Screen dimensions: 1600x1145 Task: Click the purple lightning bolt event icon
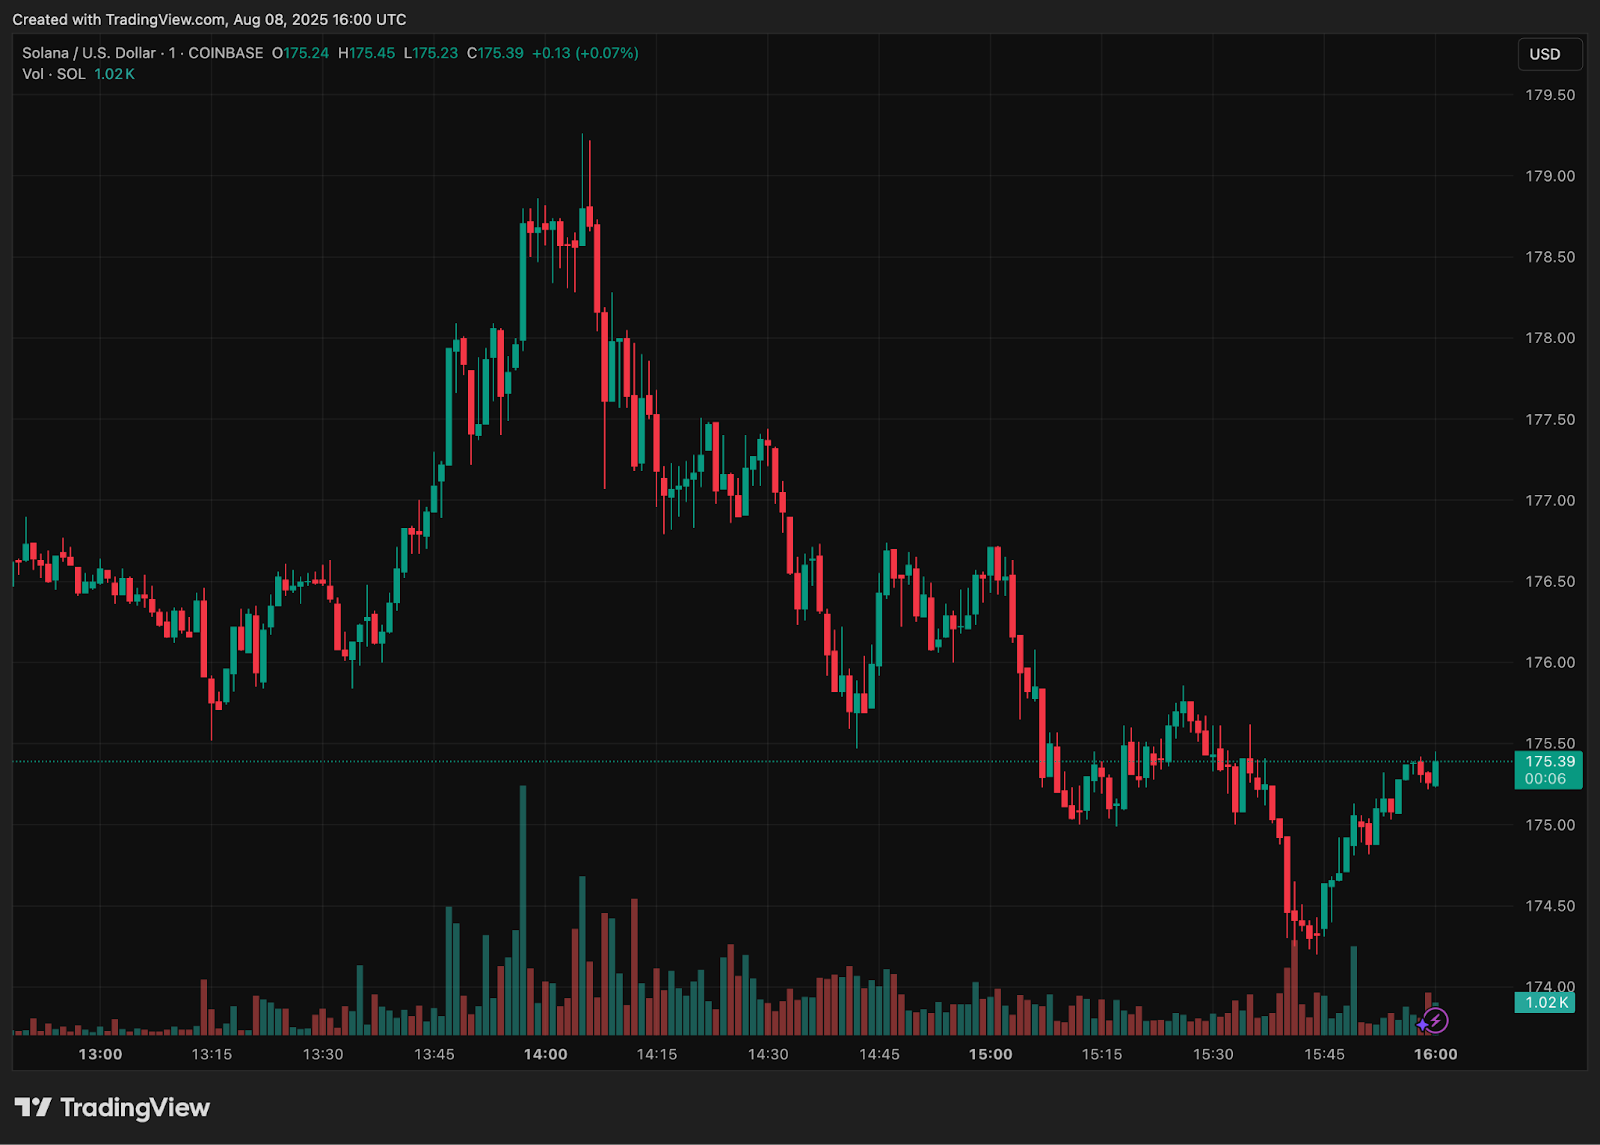point(1435,1021)
